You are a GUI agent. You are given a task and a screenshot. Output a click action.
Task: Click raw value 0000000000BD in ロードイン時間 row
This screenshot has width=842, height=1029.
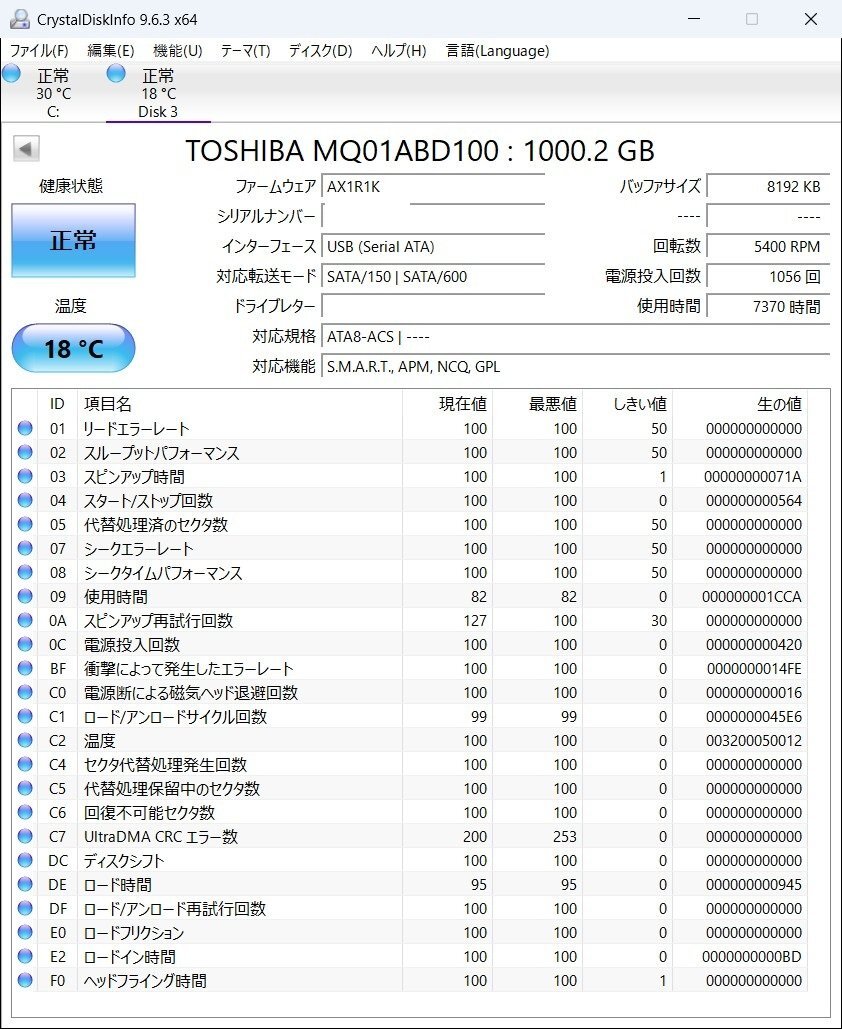pos(751,957)
